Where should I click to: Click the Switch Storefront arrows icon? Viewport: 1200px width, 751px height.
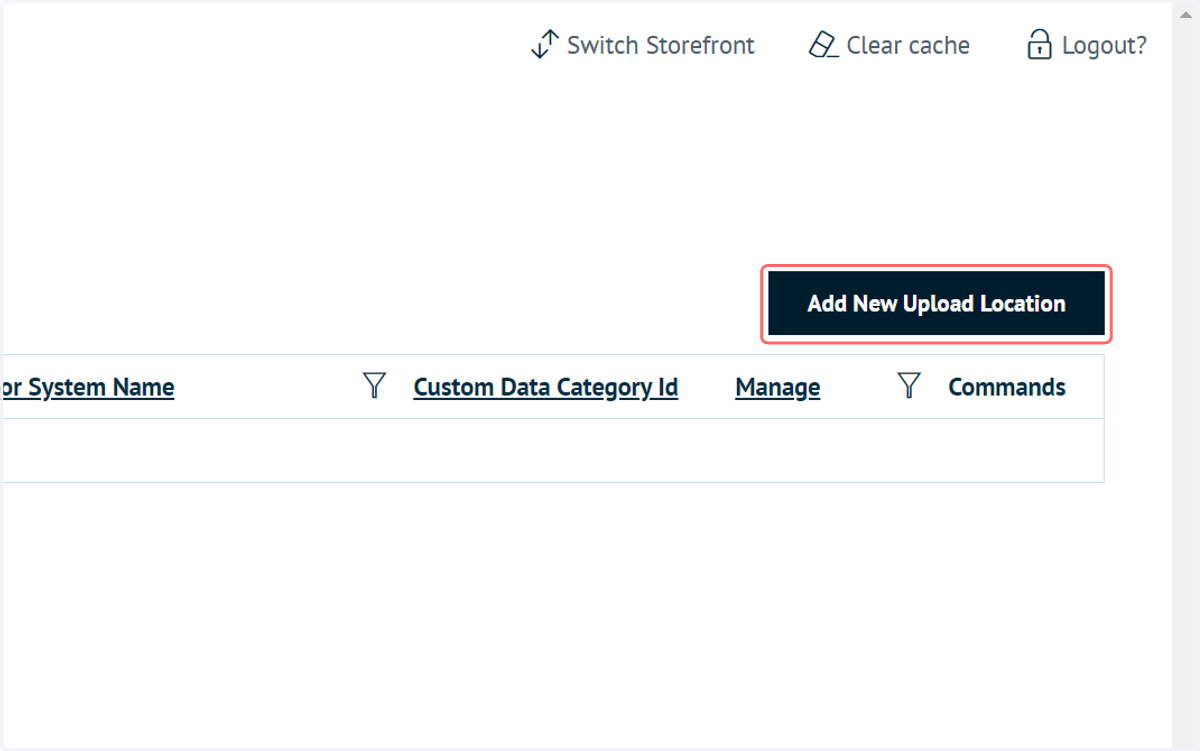tap(544, 45)
